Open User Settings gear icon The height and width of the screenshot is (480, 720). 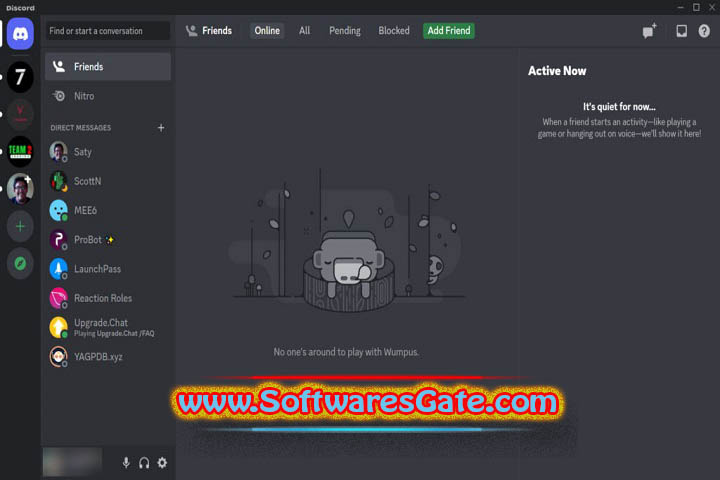pos(162,463)
